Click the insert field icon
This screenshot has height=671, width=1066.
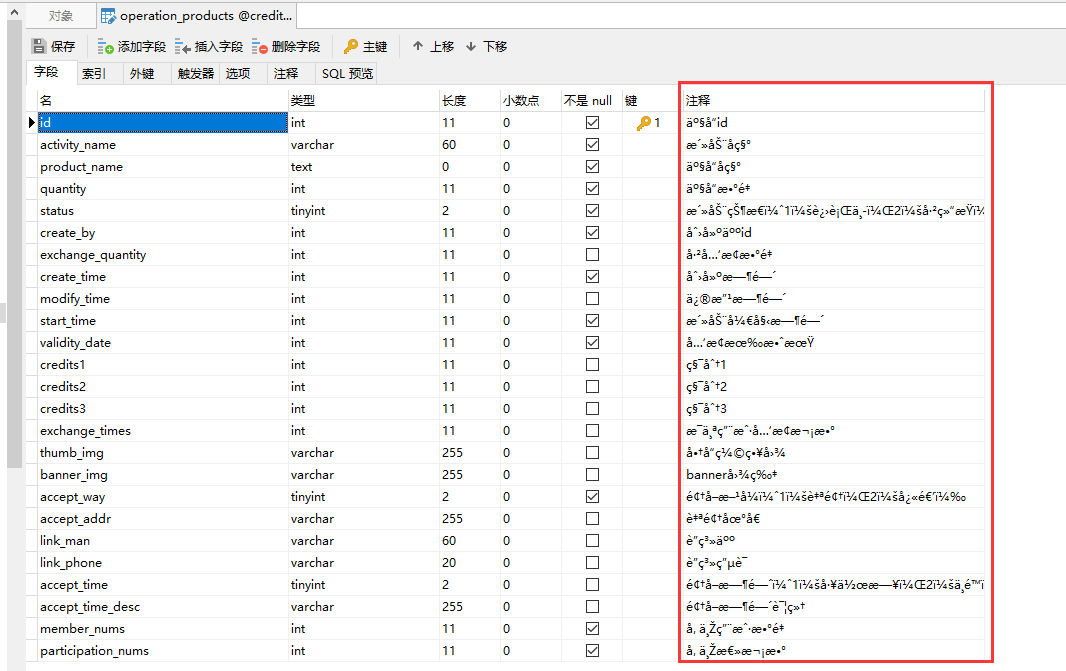pos(183,46)
